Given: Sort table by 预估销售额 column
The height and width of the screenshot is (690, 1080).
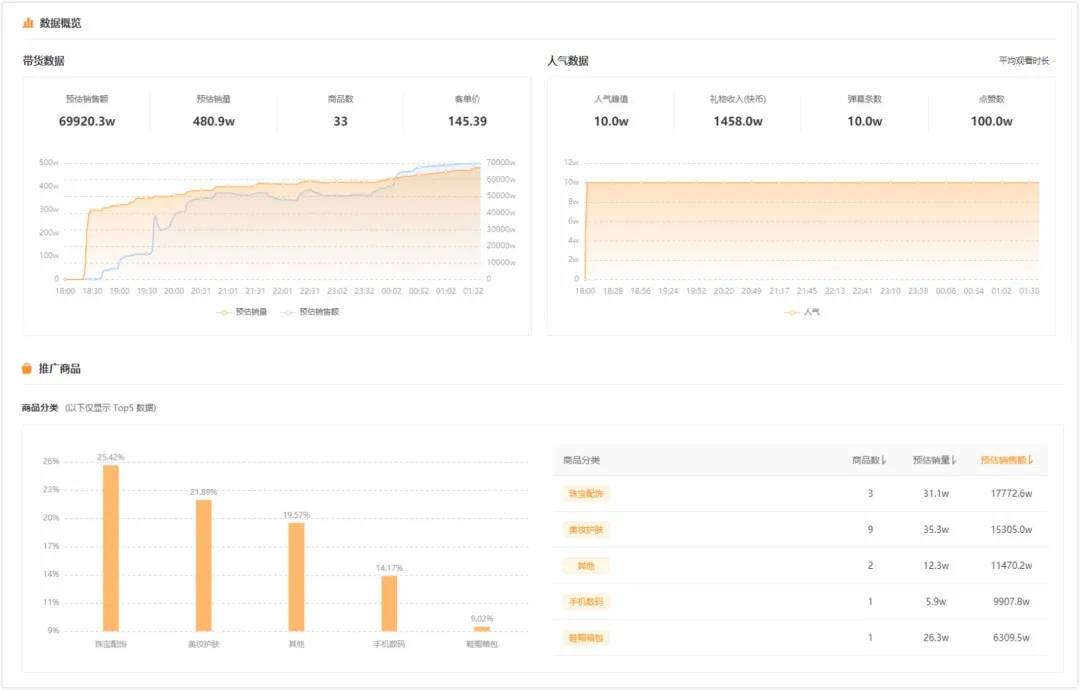Looking at the screenshot, I should click(x=1006, y=460).
